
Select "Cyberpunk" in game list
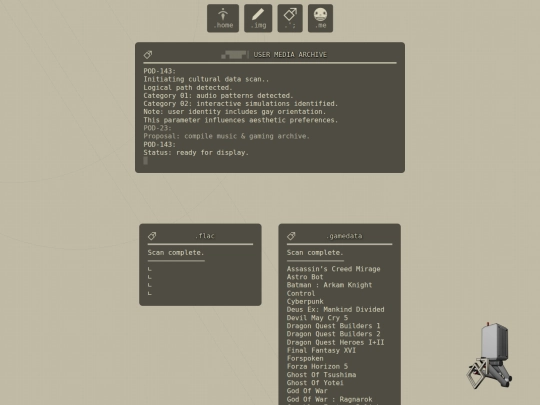click(305, 302)
